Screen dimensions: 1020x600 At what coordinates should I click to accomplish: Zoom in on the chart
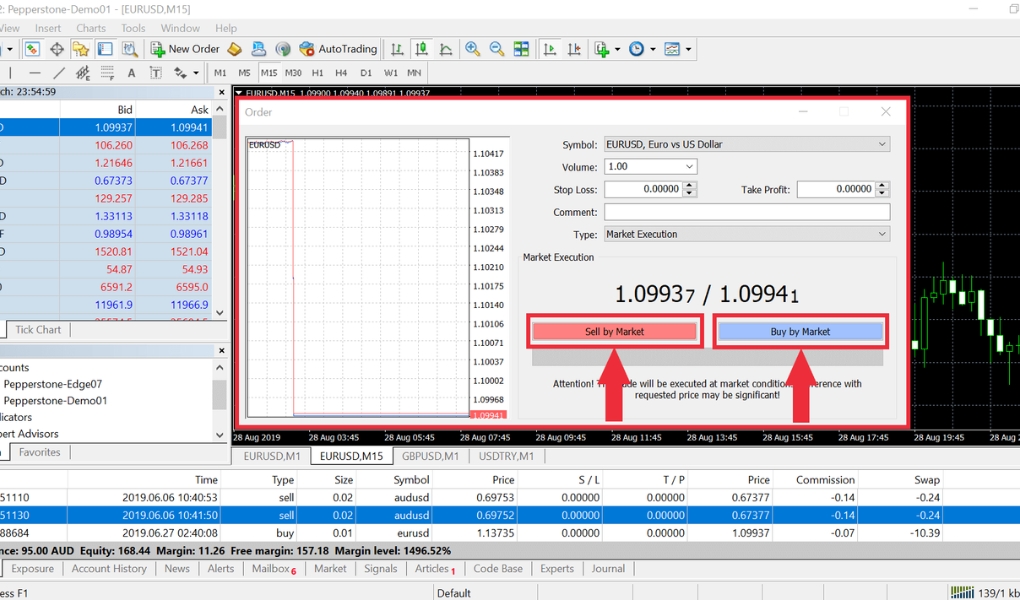[472, 49]
